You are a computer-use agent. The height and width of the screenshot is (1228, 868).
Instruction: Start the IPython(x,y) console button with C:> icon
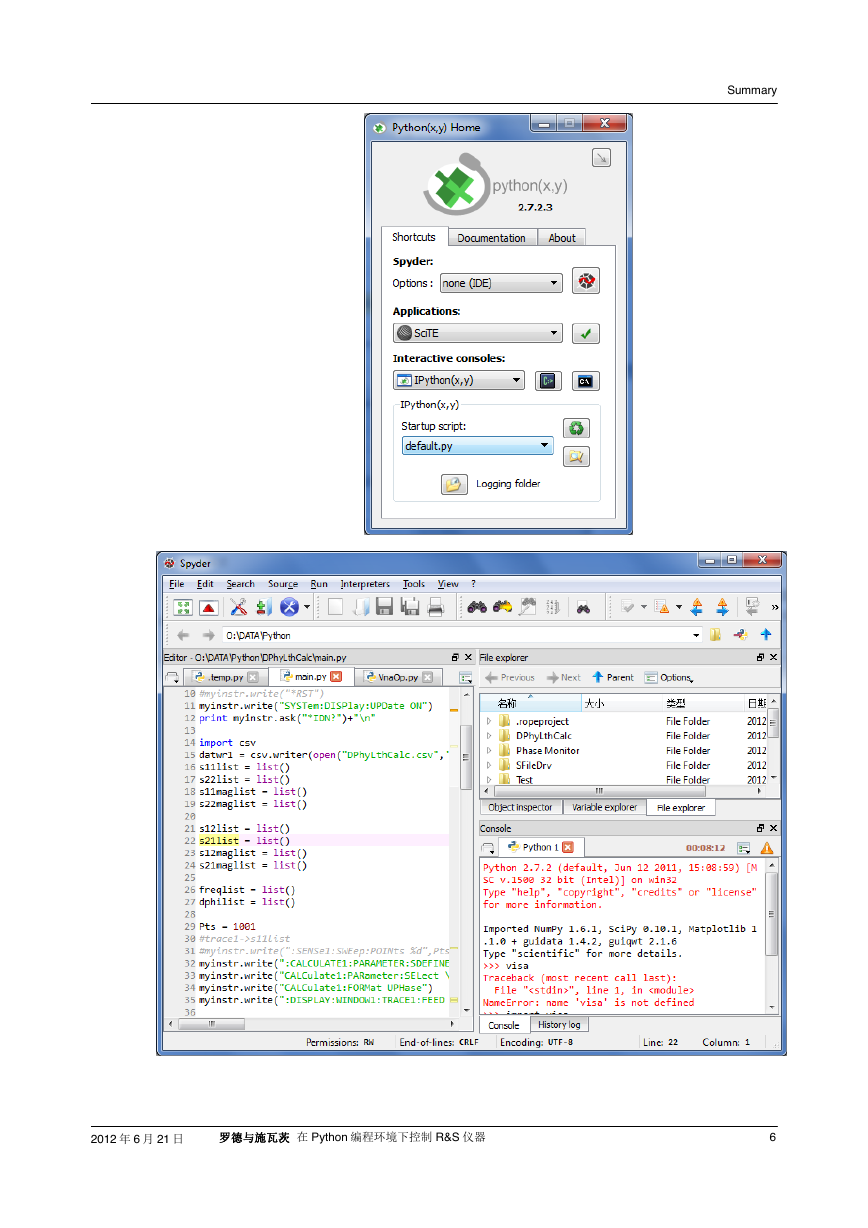pyautogui.click(x=547, y=380)
